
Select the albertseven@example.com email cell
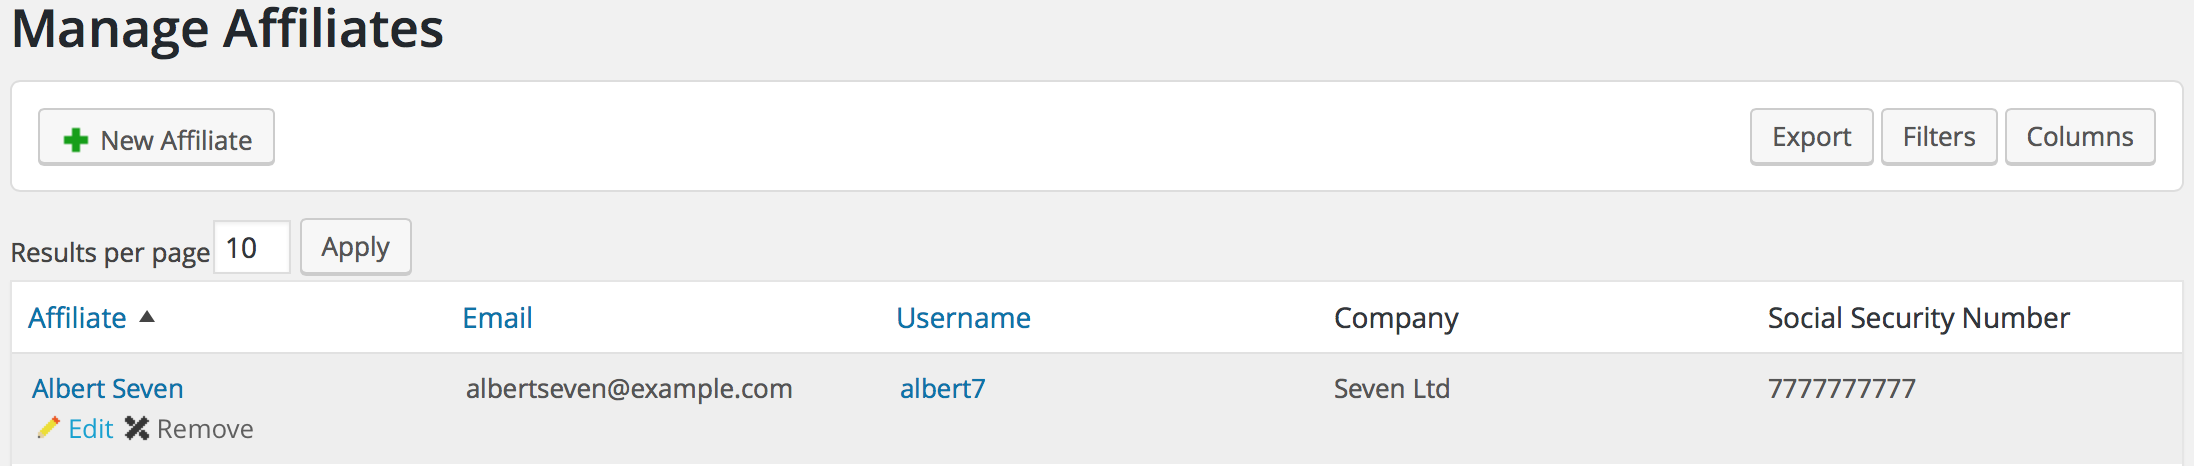629,388
